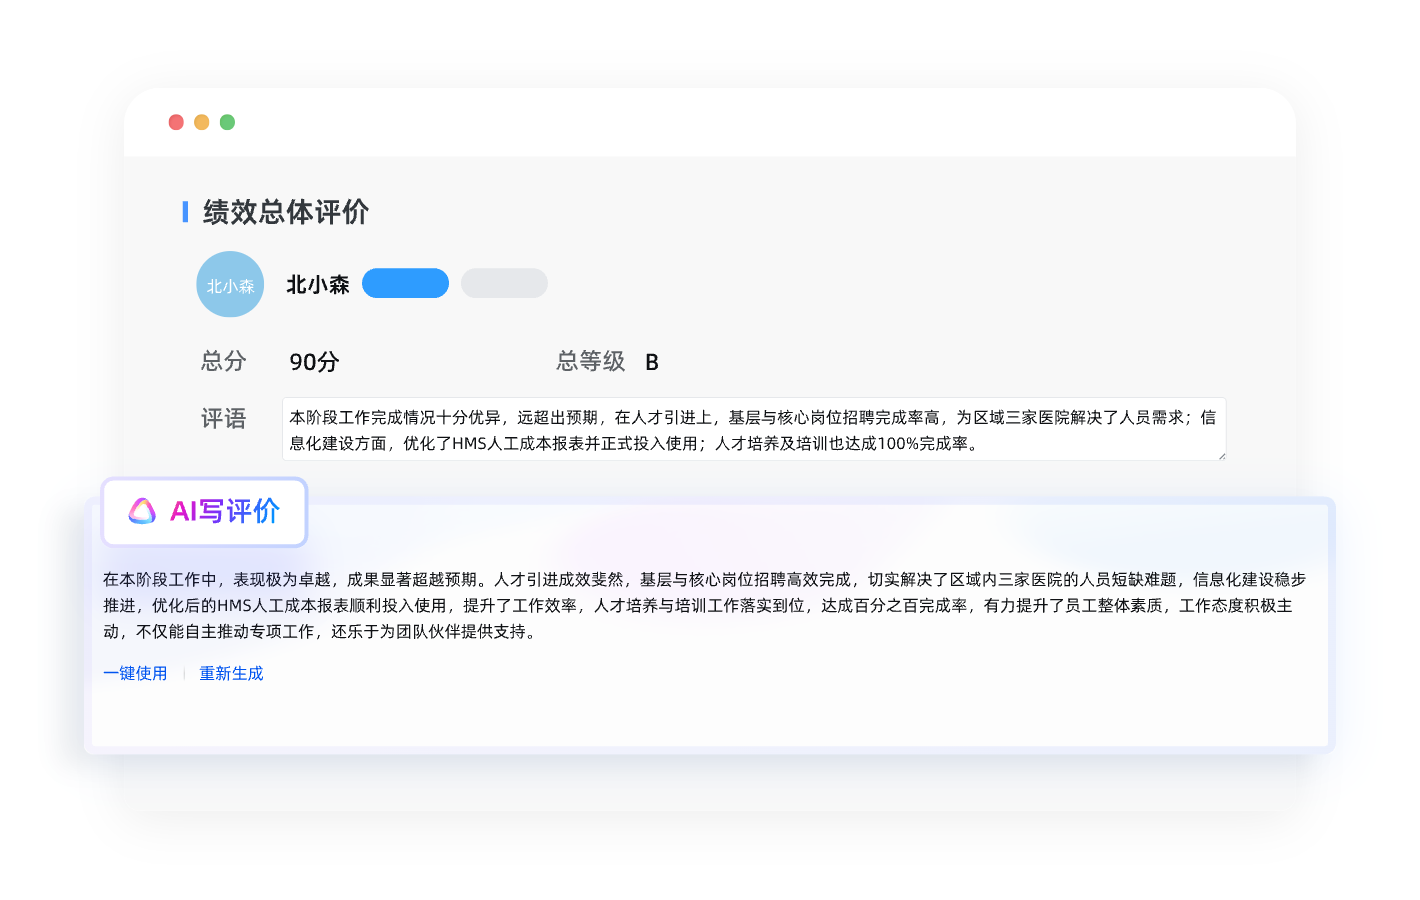Apply the suggestion via 一键使用
Image resolution: width=1420 pixels, height=900 pixels.
point(135,673)
